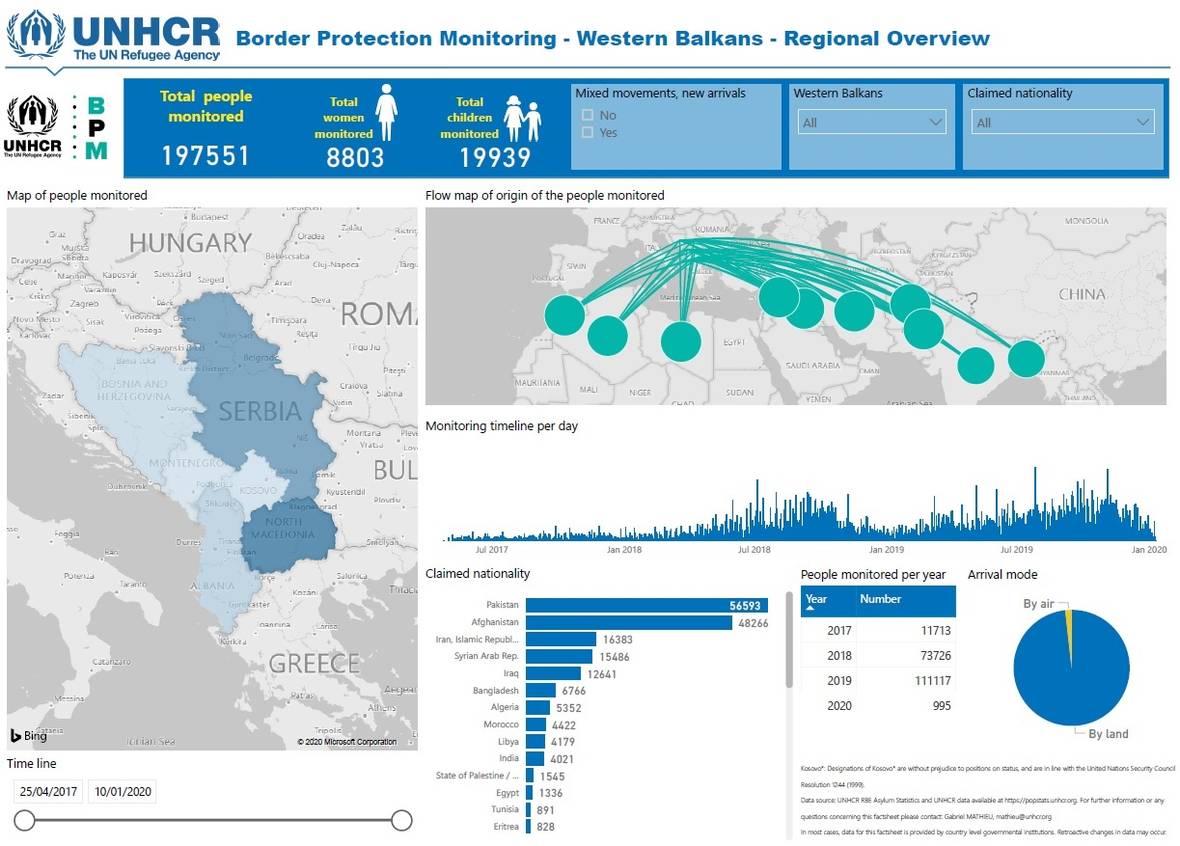1180x846 pixels.
Task: Click the Bing logo on the map
Action: [x=29, y=736]
